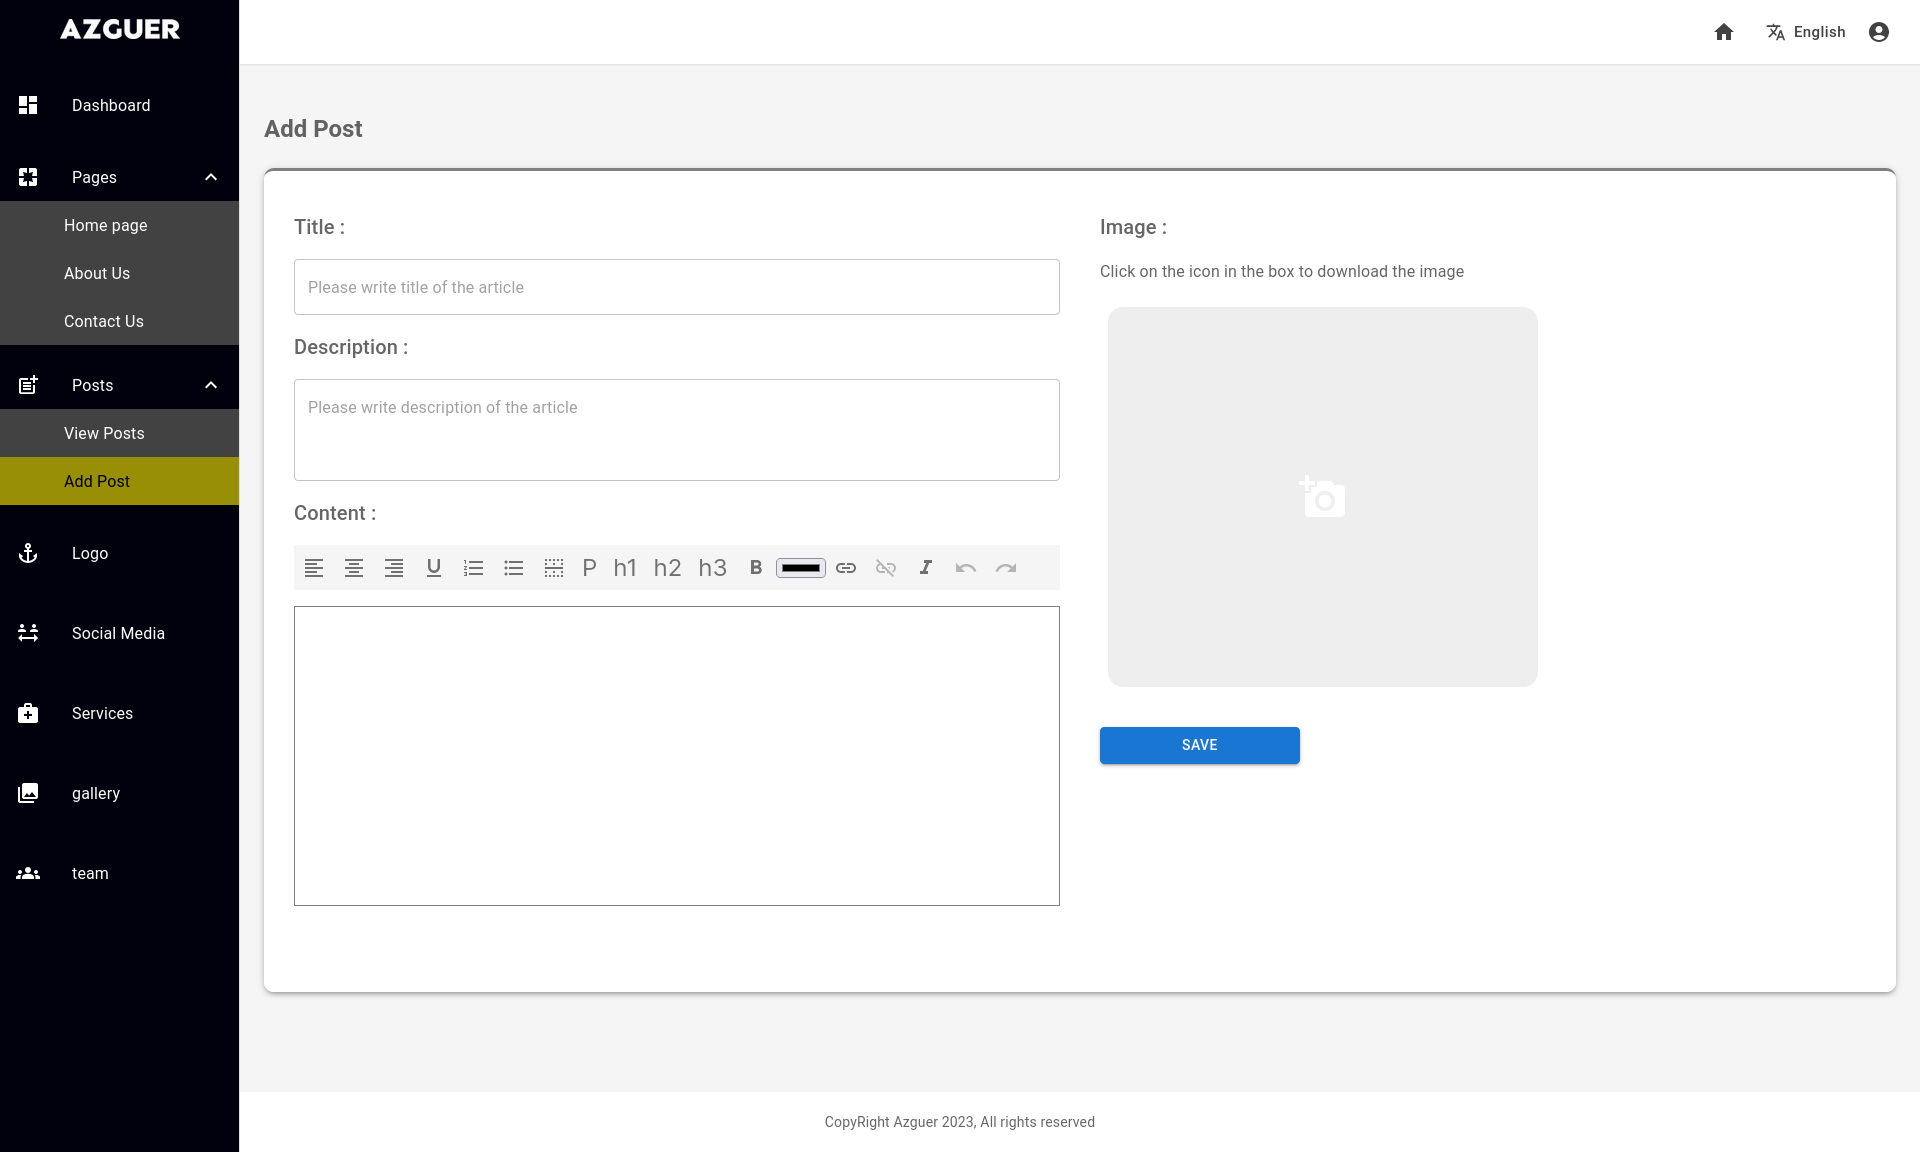
Task: Open the user account icon
Action: click(1879, 32)
